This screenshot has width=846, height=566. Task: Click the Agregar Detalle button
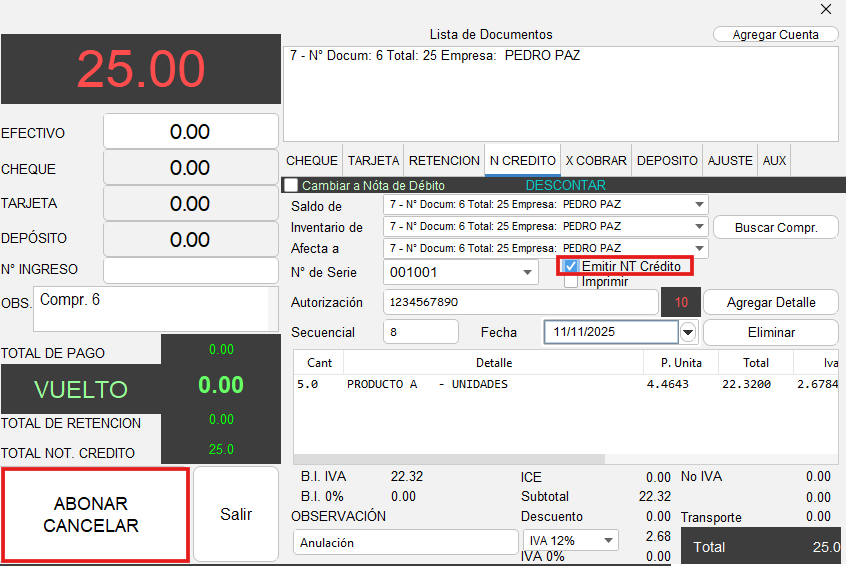click(770, 302)
